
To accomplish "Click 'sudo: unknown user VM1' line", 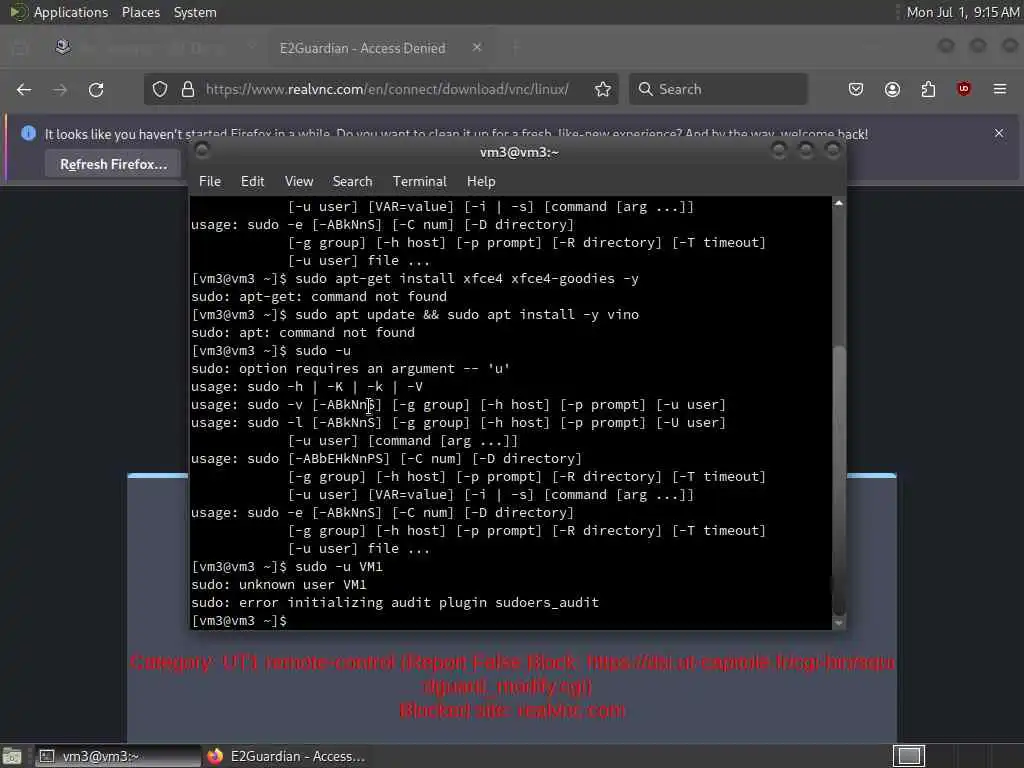I will pyautogui.click(x=279, y=584).
